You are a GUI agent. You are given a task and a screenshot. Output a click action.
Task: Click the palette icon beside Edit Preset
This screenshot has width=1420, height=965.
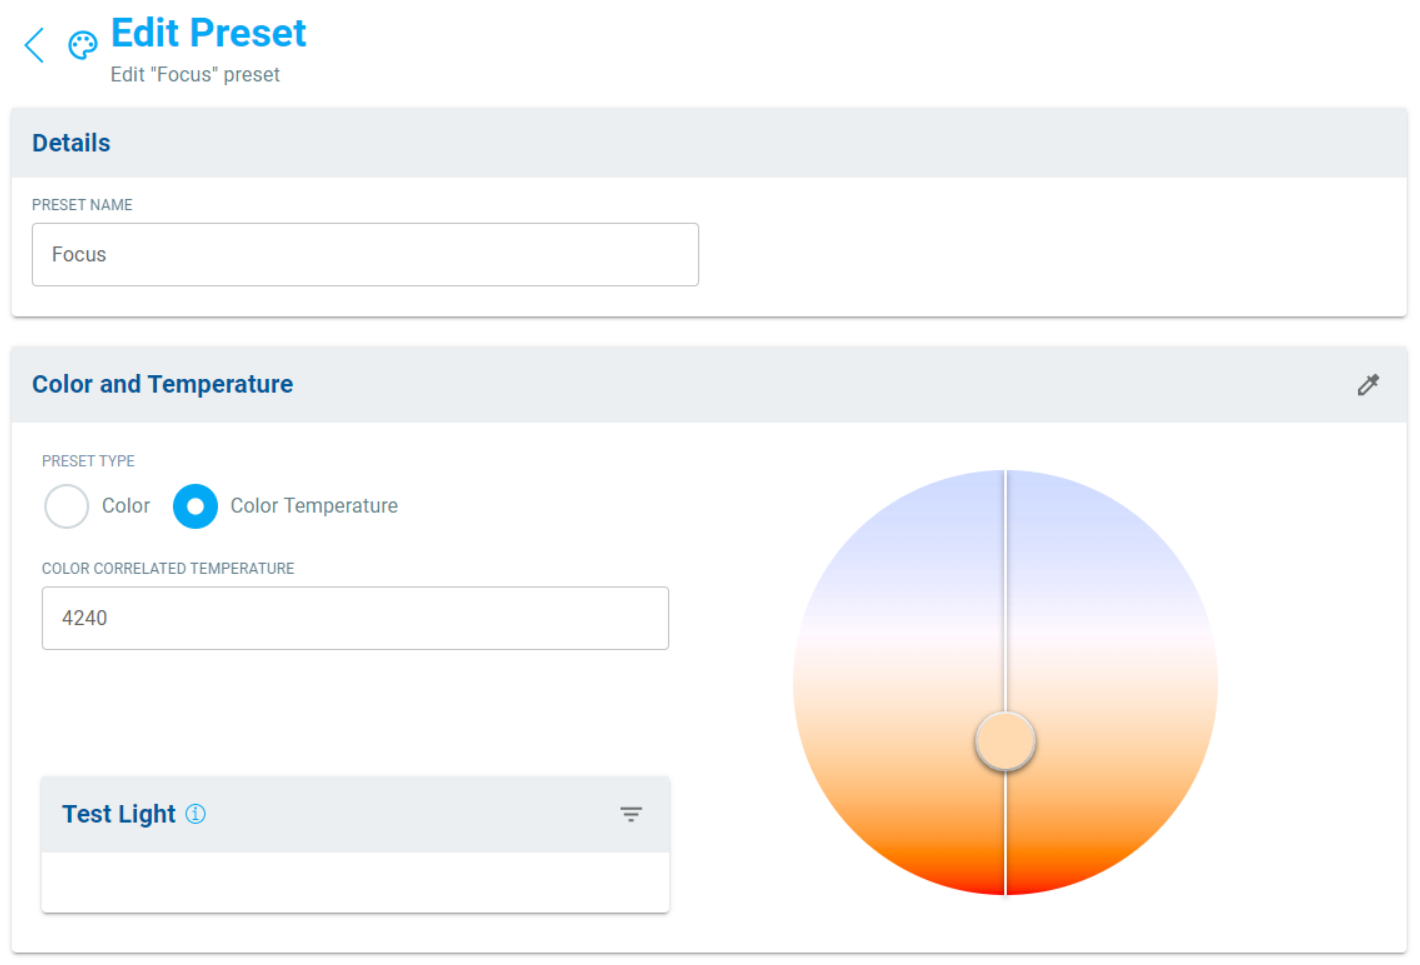[82, 45]
